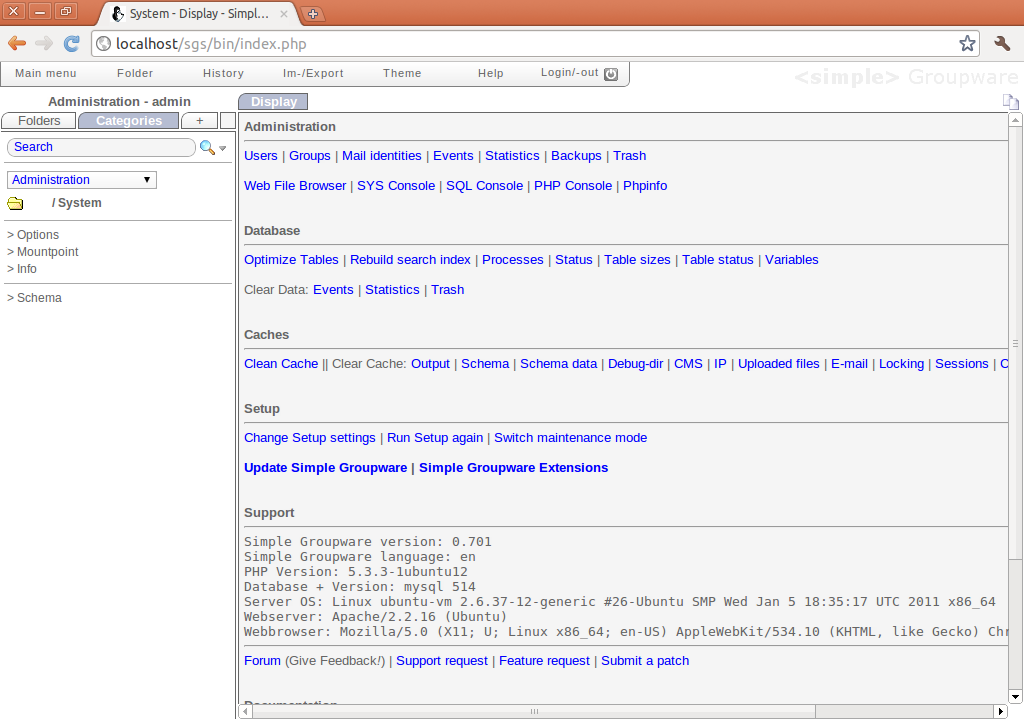1024x720 pixels.
Task: Open the Administration dropdown
Action: pos(82,180)
